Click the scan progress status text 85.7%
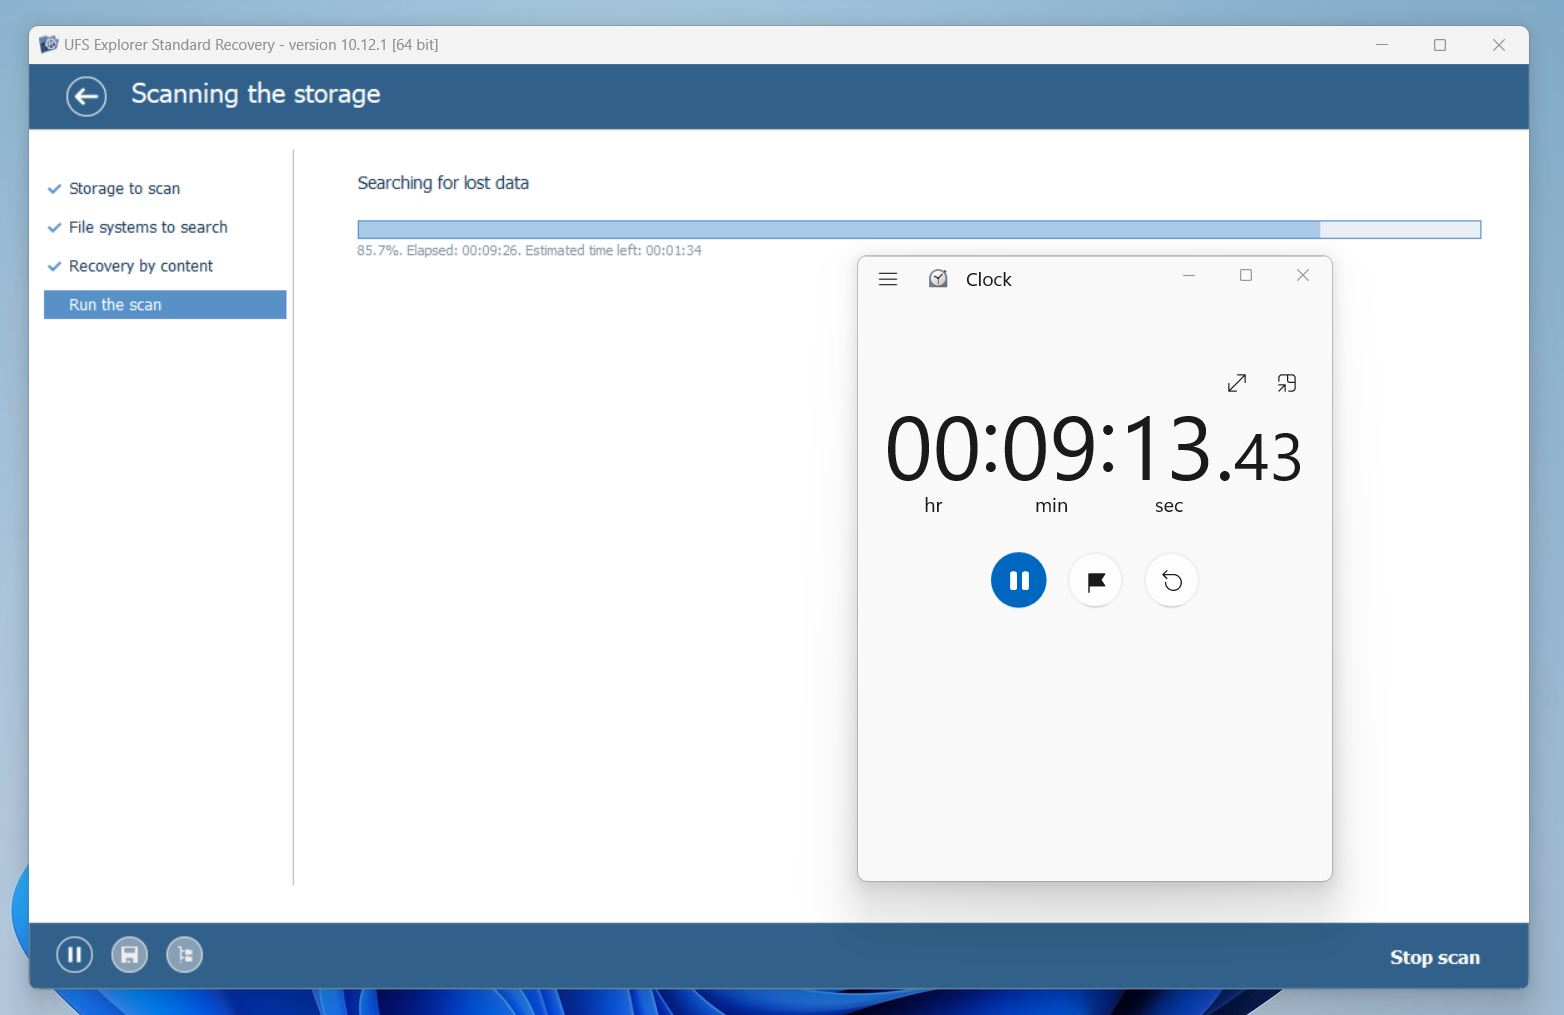The image size is (1564, 1015). click(529, 250)
